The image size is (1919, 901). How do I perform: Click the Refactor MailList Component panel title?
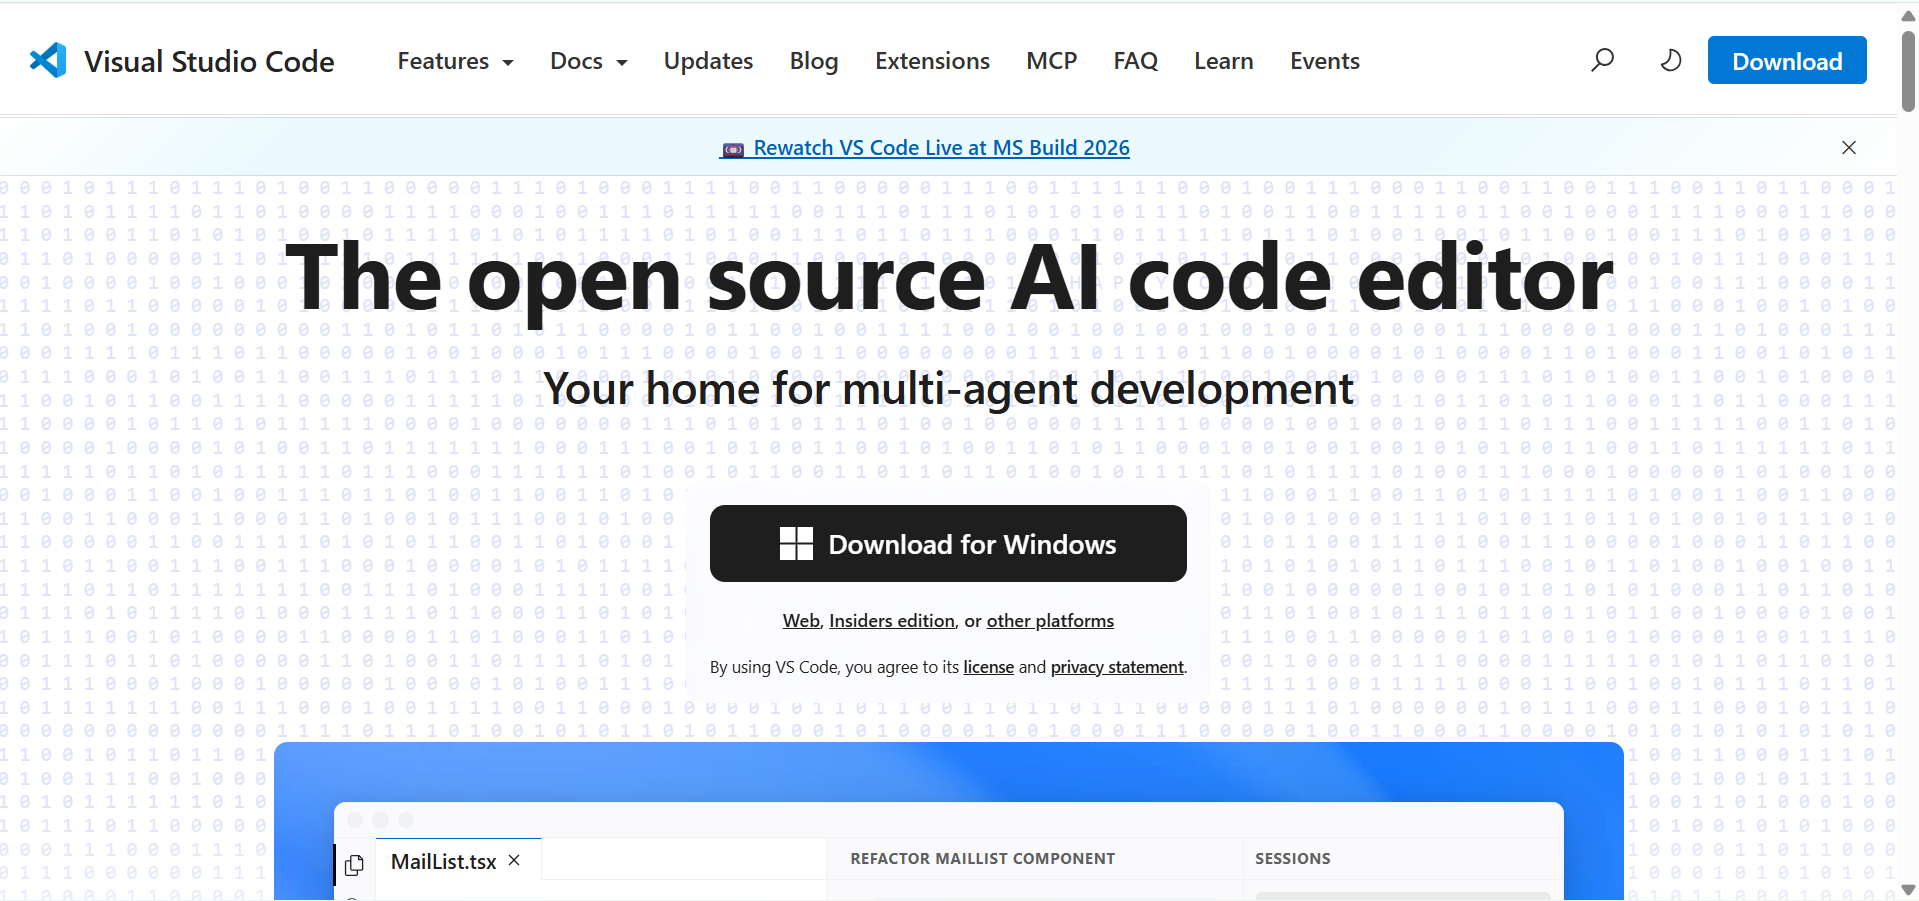982,859
